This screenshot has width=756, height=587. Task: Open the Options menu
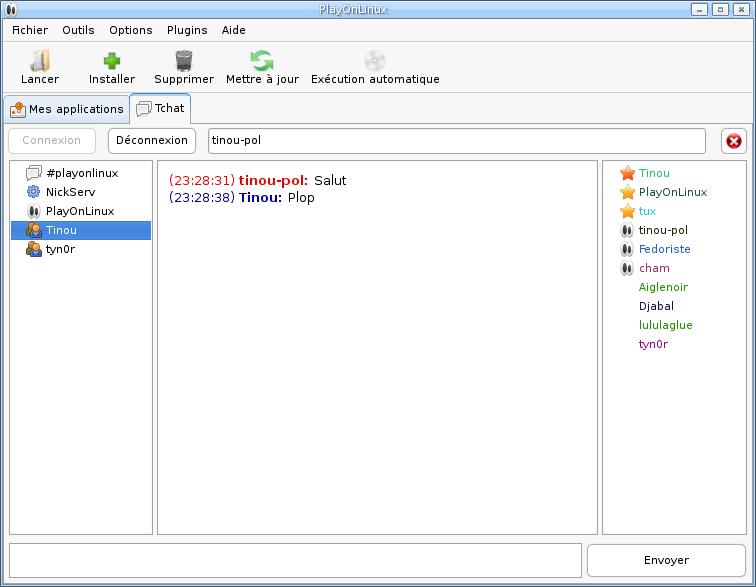coord(131,30)
